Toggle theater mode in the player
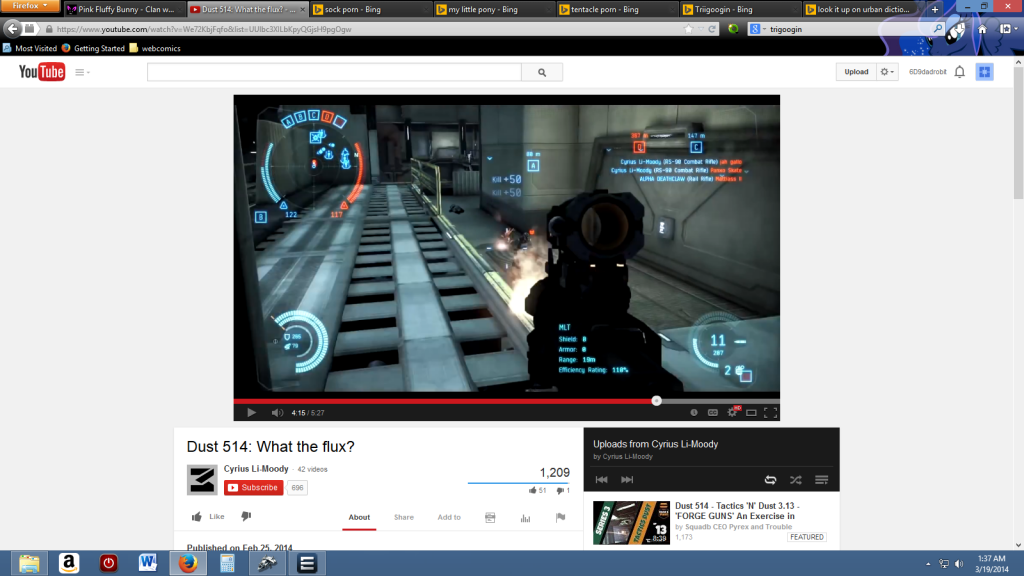 coord(752,413)
